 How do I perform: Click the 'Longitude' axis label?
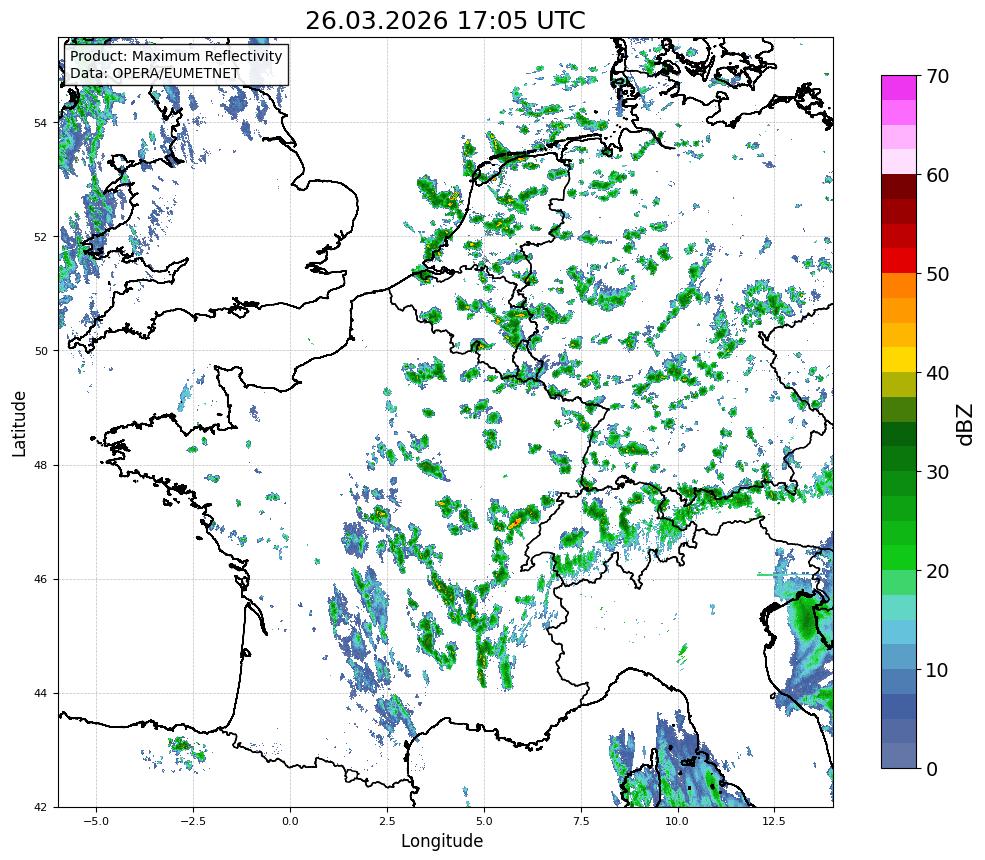click(442, 841)
